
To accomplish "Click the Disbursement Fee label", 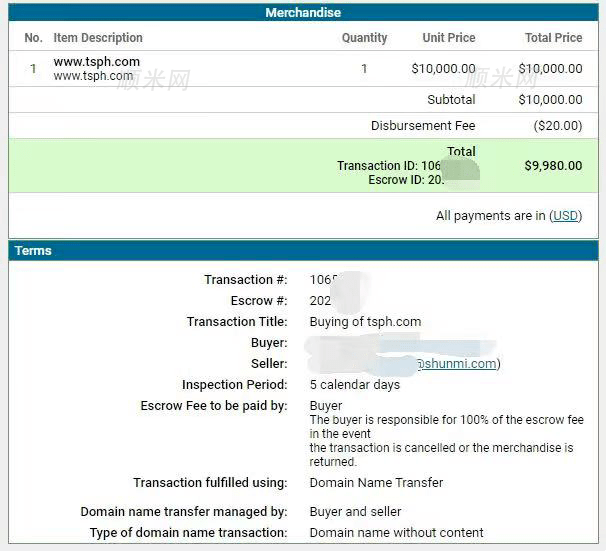I will tap(423, 126).
